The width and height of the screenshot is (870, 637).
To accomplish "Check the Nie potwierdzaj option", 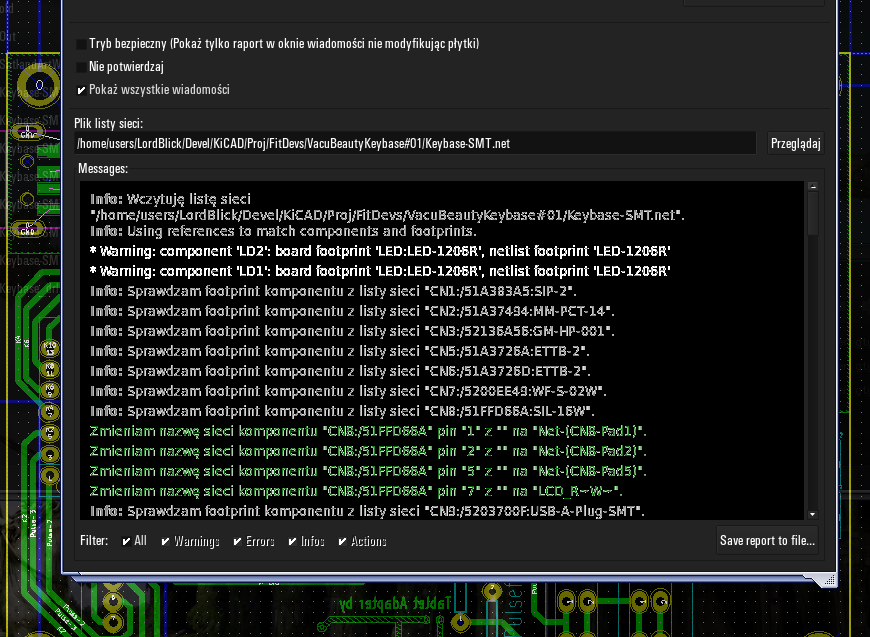I will 82,67.
